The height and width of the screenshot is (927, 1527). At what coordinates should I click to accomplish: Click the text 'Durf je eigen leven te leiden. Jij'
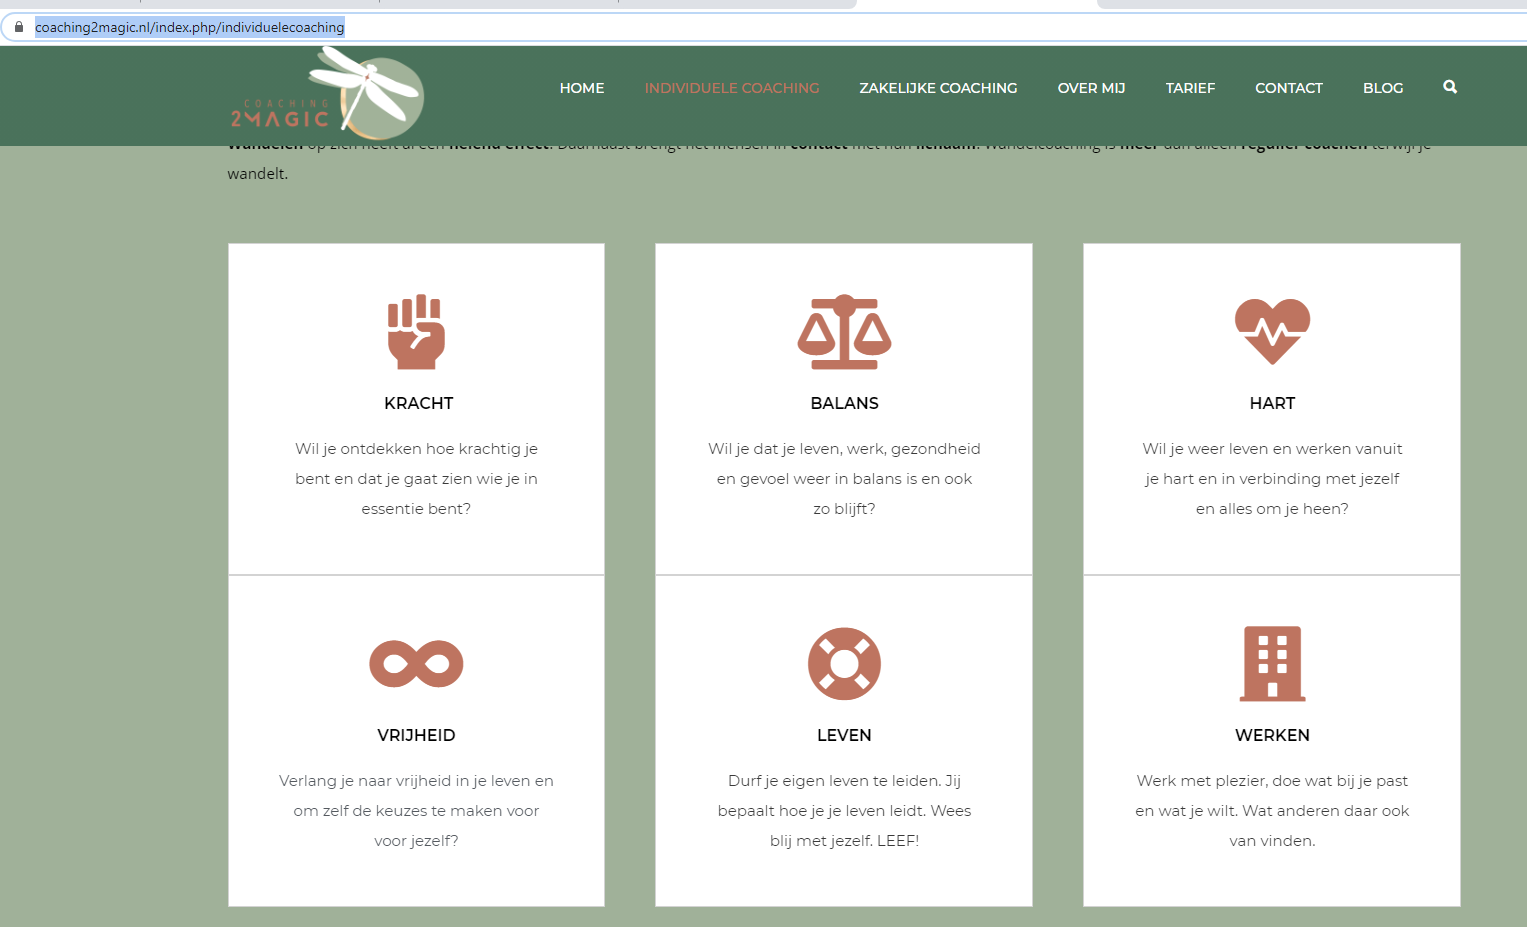tap(844, 781)
